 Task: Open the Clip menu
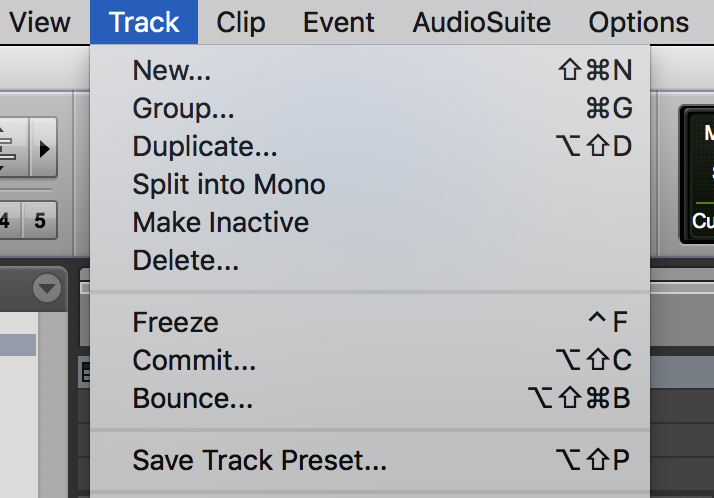[240, 22]
